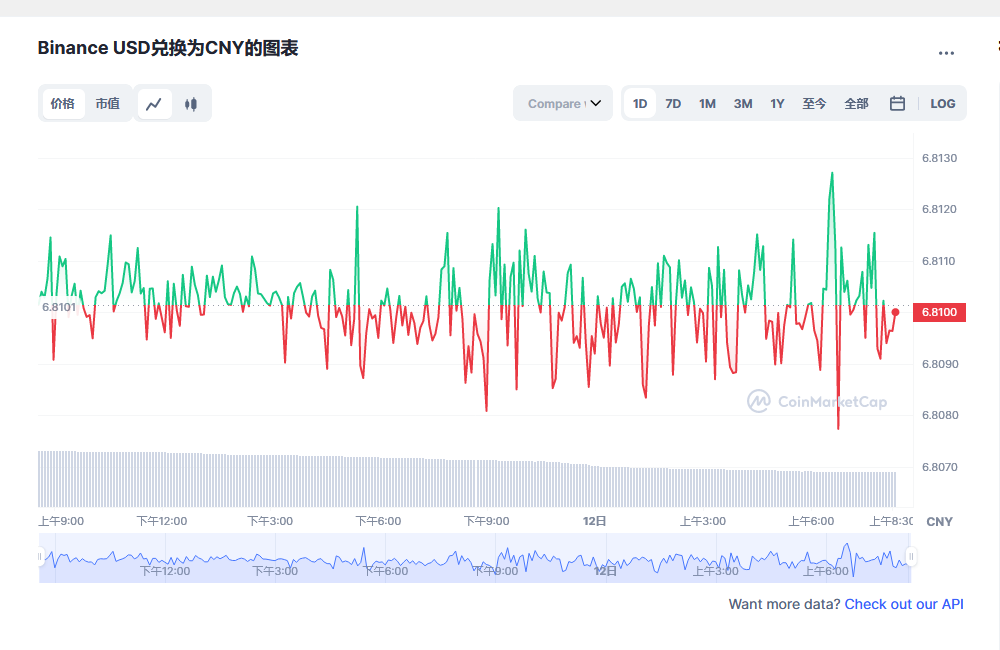This screenshot has height=650, width=1000.
Task: Switch to line chart view
Action: pos(154,103)
